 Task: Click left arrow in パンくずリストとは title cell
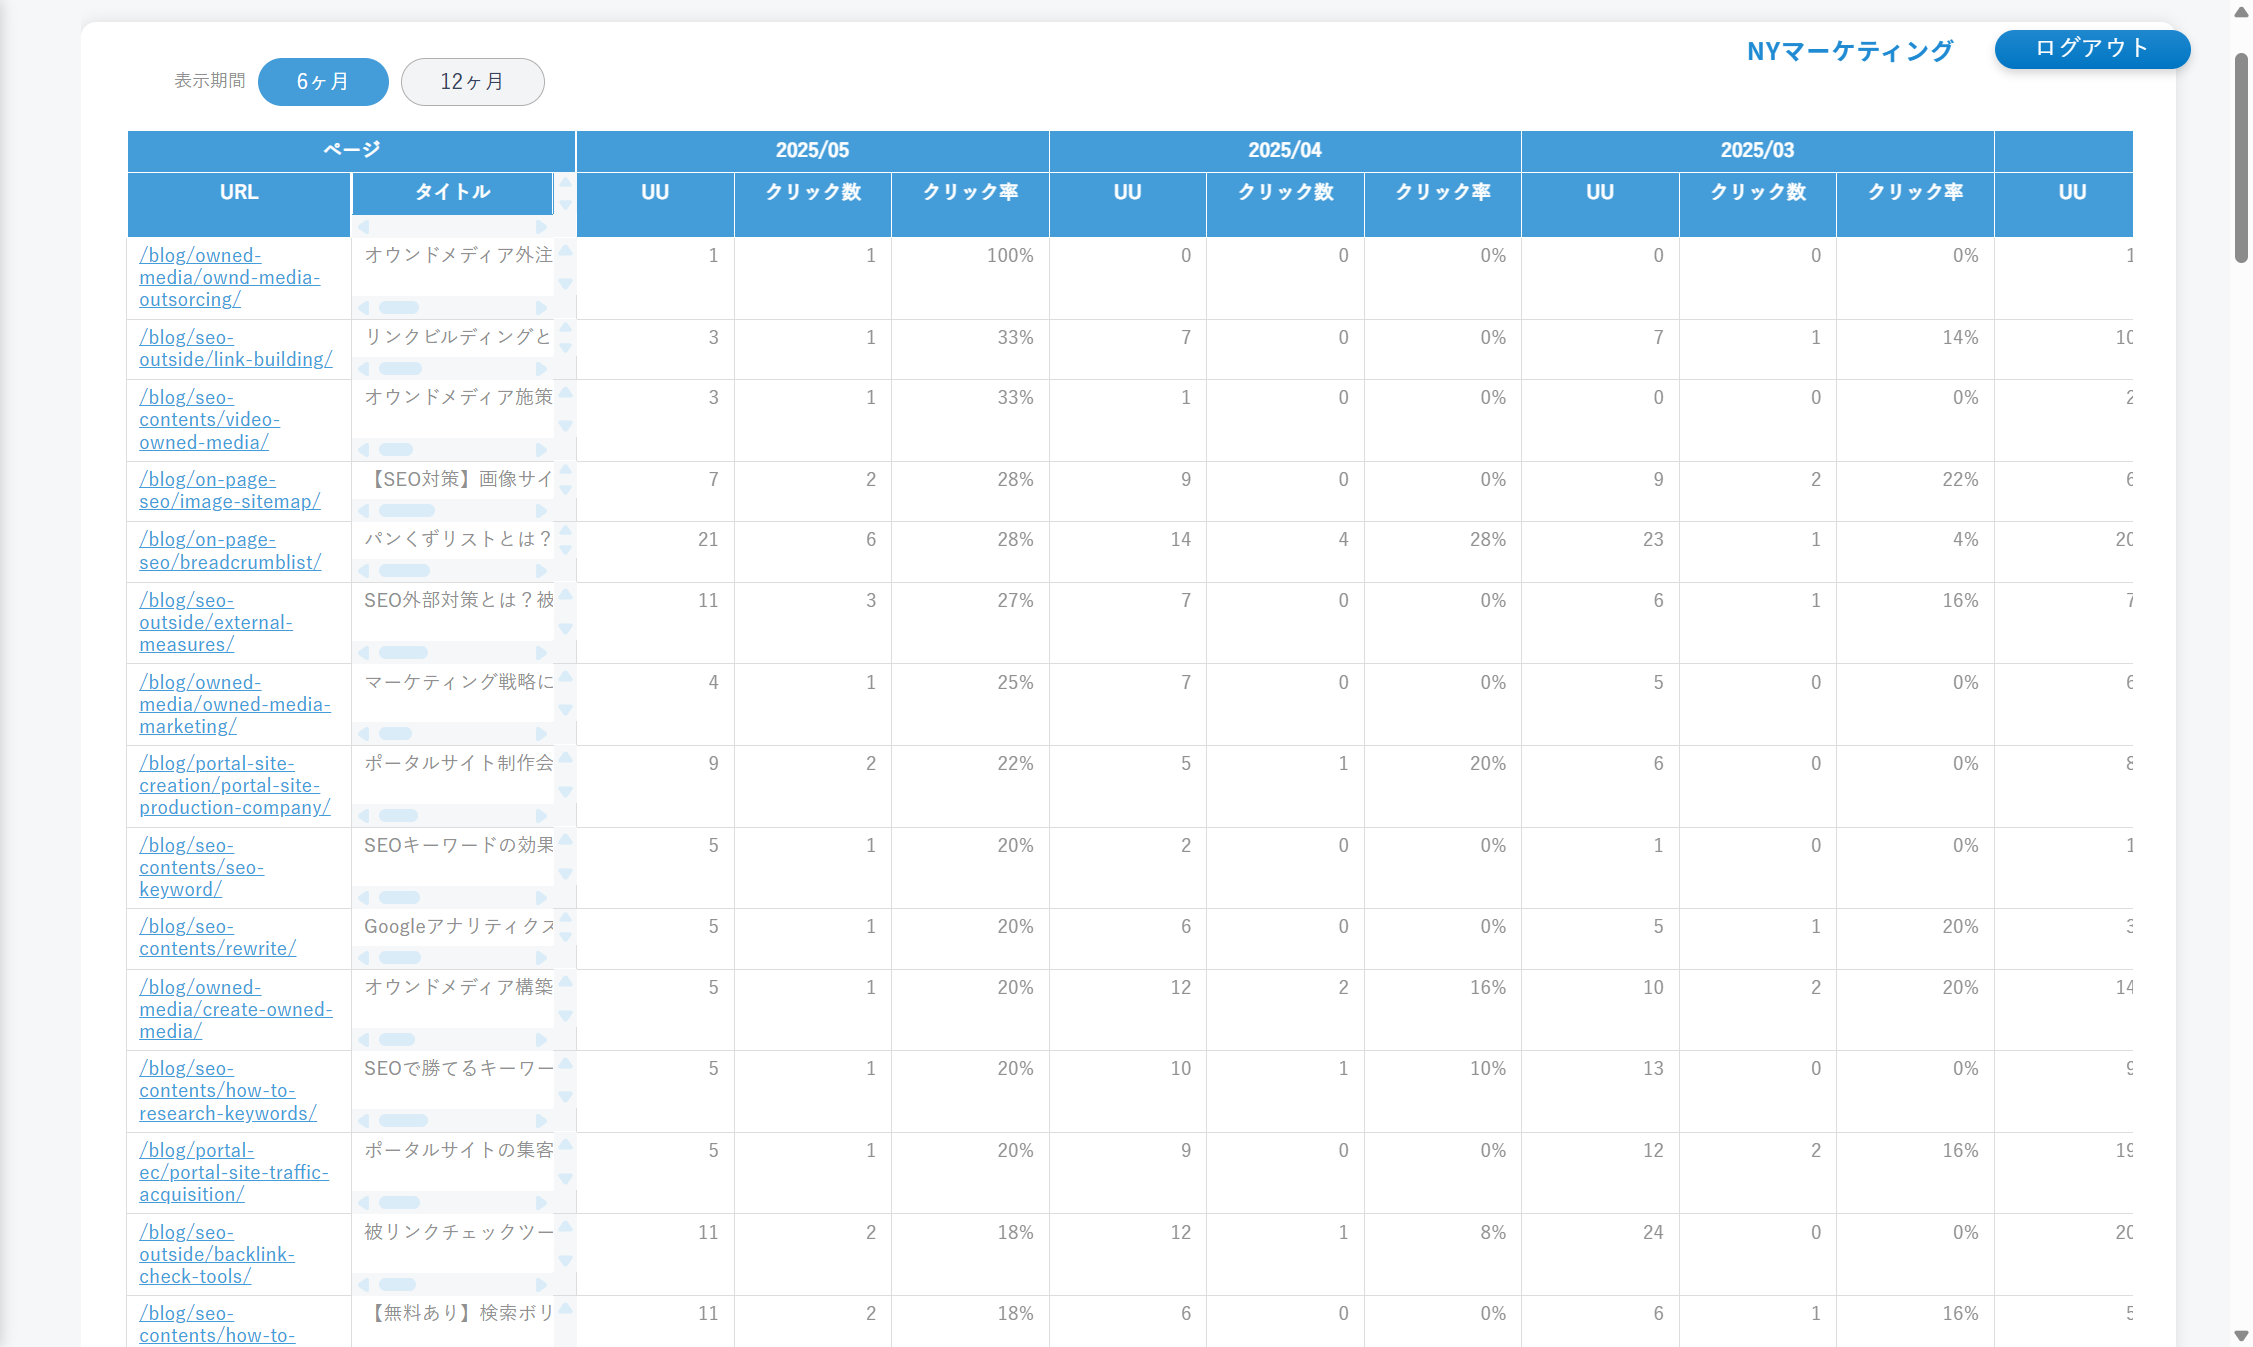tap(363, 571)
